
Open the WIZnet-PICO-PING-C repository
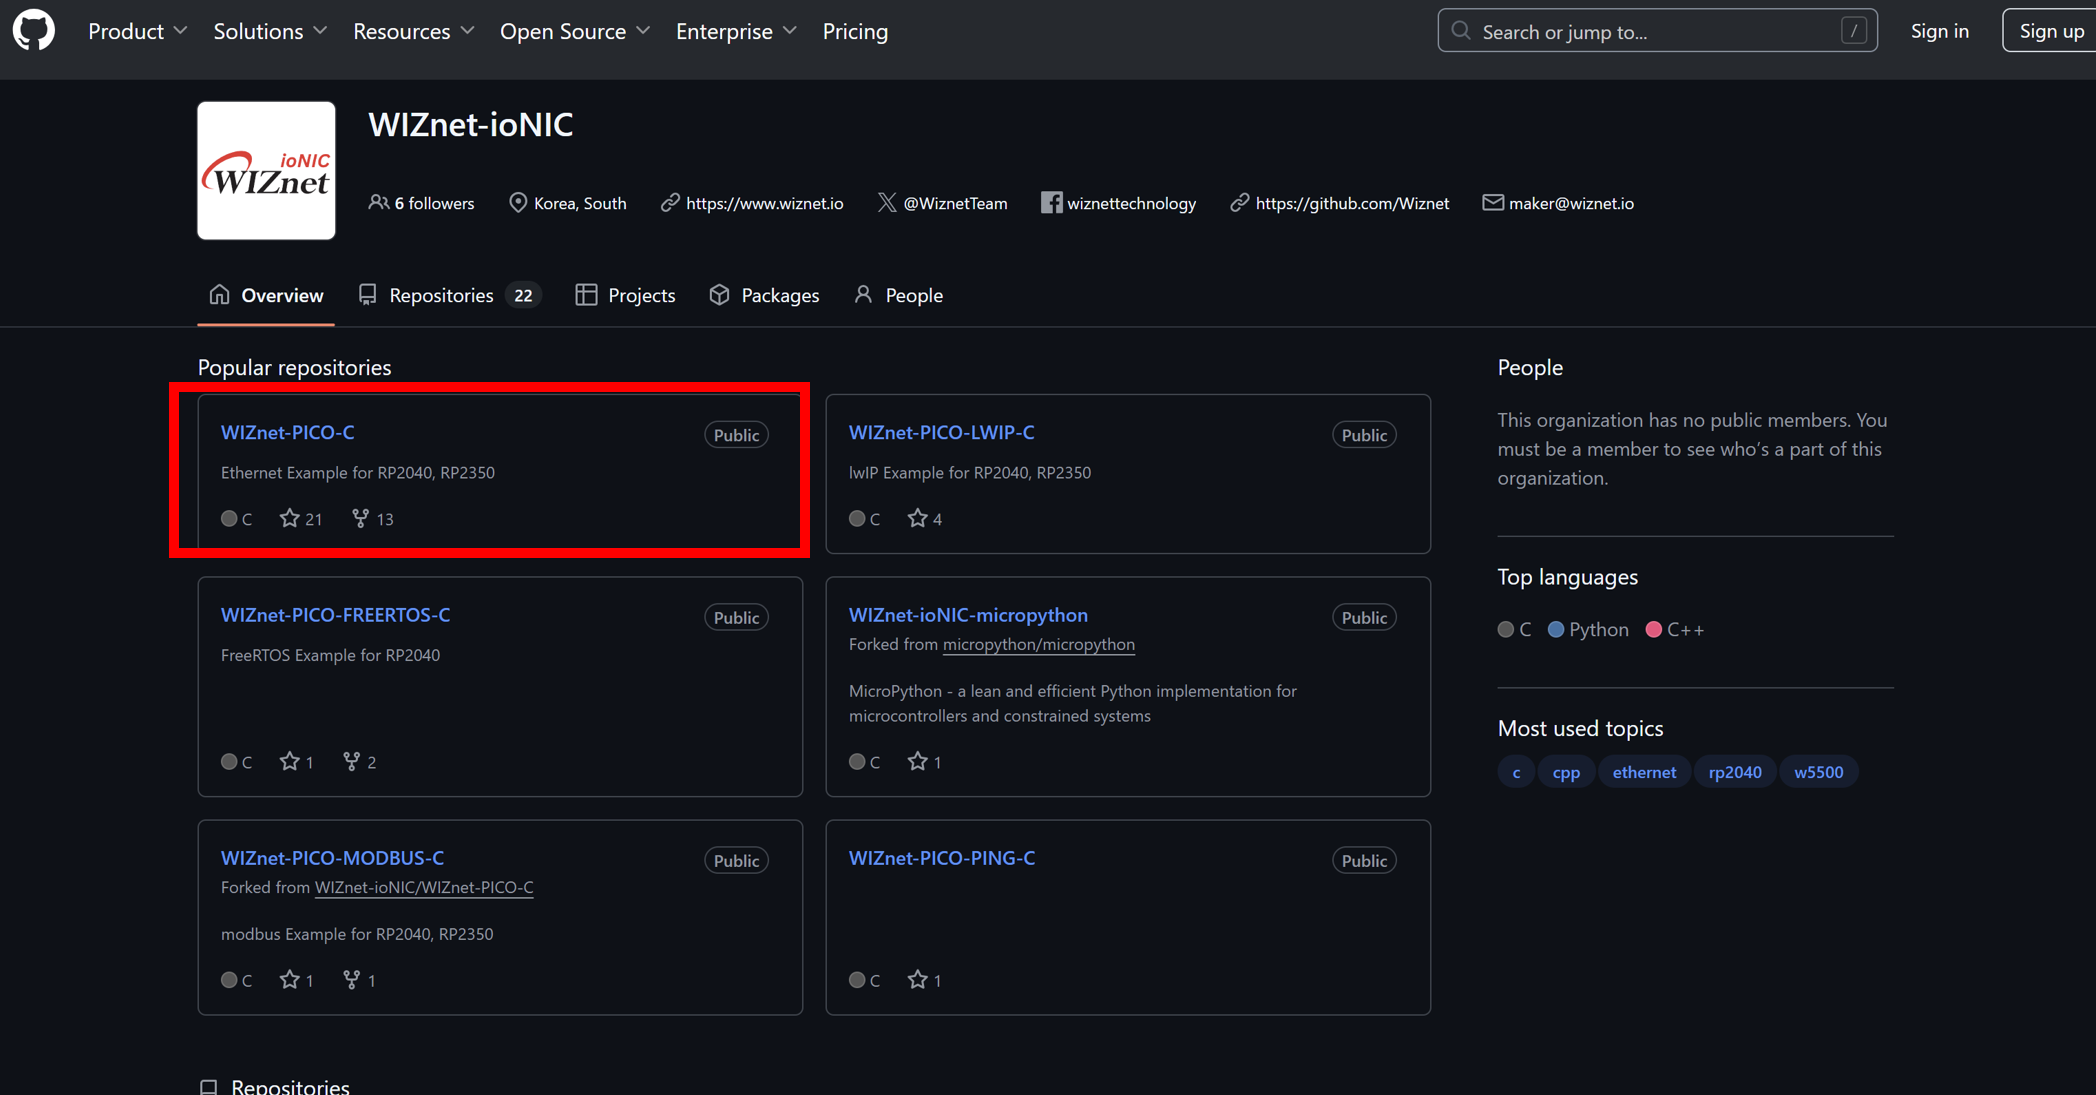coord(942,858)
